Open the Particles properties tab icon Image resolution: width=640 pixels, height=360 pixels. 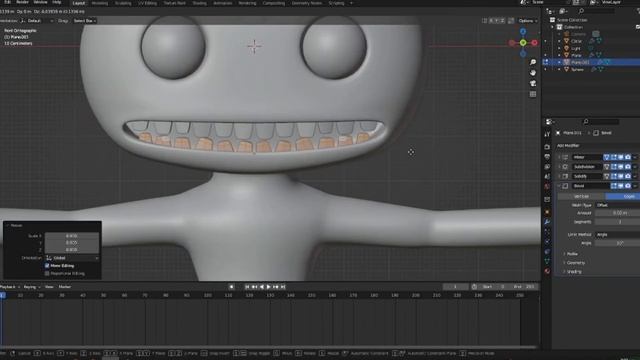click(547, 232)
